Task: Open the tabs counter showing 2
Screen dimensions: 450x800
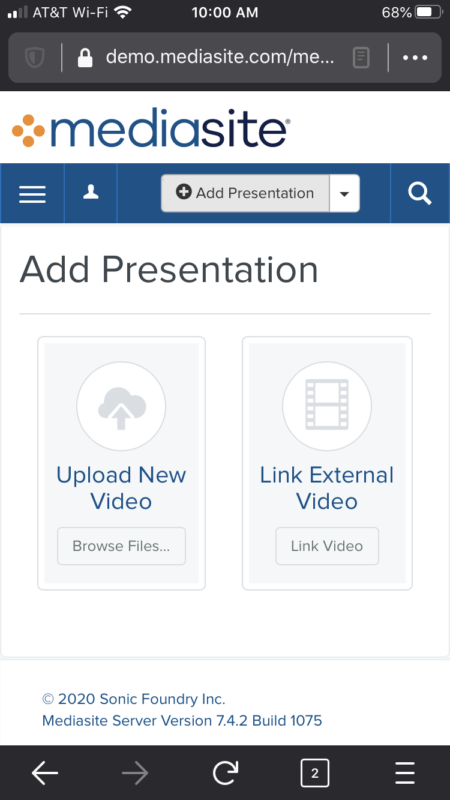Action: [315, 773]
